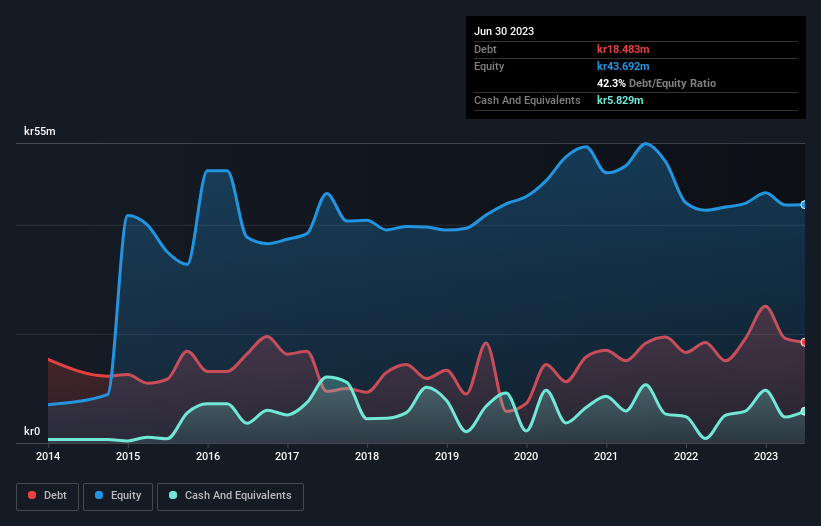821x526 pixels.
Task: Click the 2016 x-axis label
Action: point(208,456)
